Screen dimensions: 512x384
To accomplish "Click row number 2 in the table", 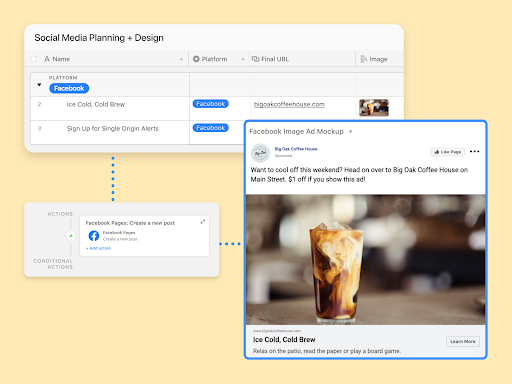I will [x=39, y=104].
